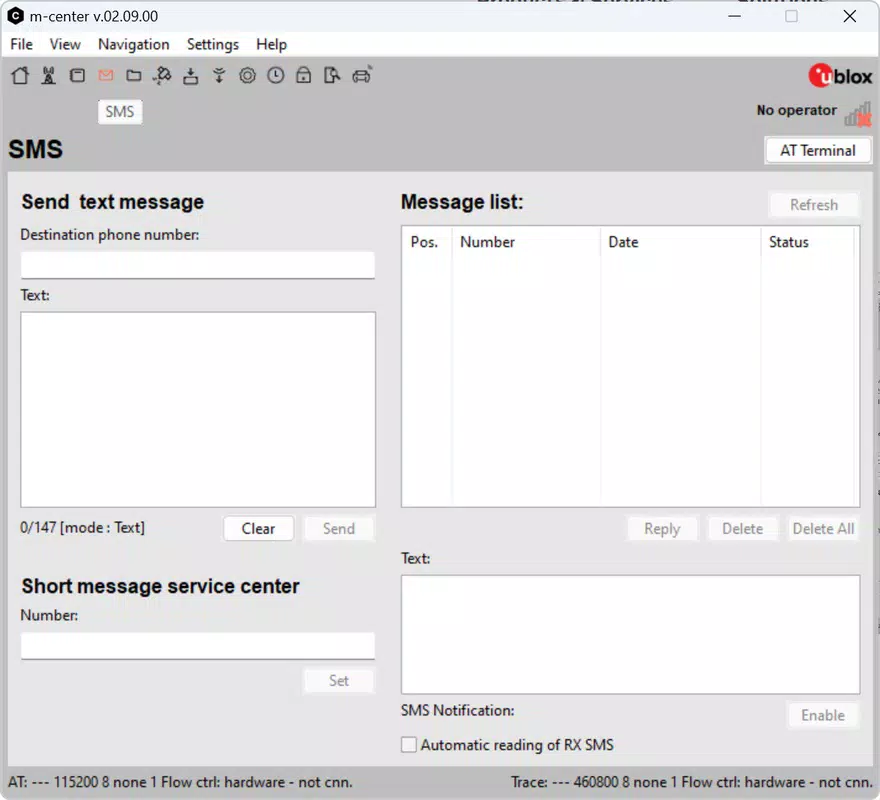Open the Home page icon
This screenshot has height=800, width=880.
click(20, 75)
